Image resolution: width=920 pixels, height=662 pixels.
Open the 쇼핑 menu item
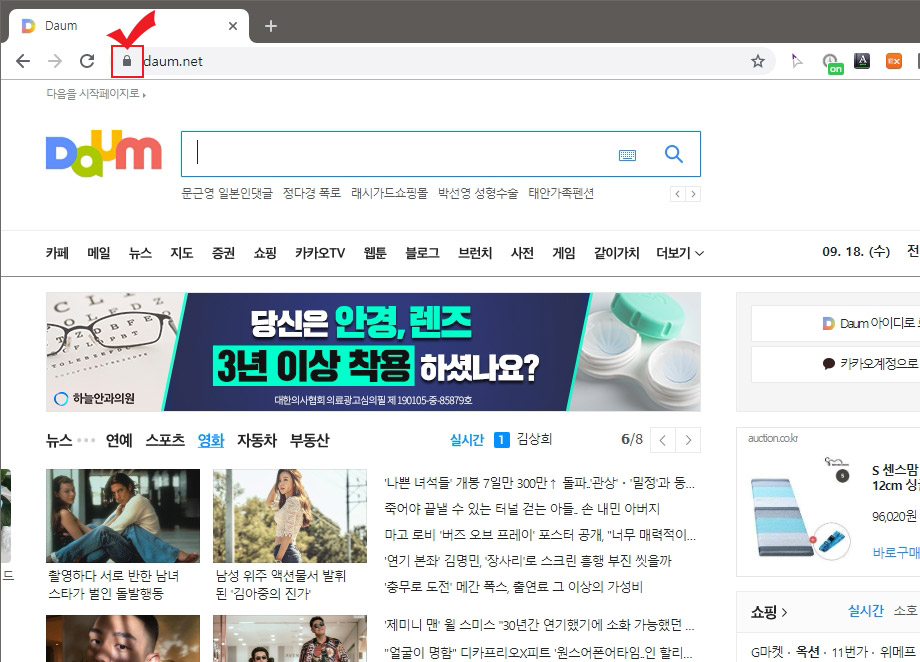pyautogui.click(x=265, y=253)
